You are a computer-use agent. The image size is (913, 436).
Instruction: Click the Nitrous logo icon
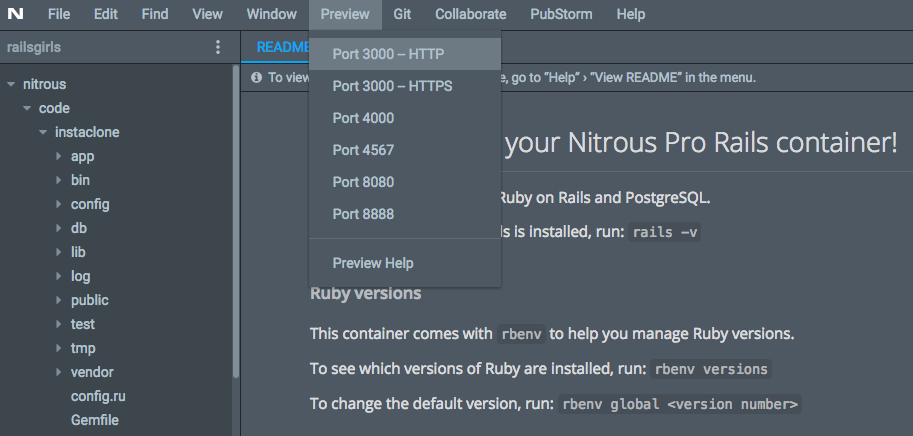coord(17,14)
